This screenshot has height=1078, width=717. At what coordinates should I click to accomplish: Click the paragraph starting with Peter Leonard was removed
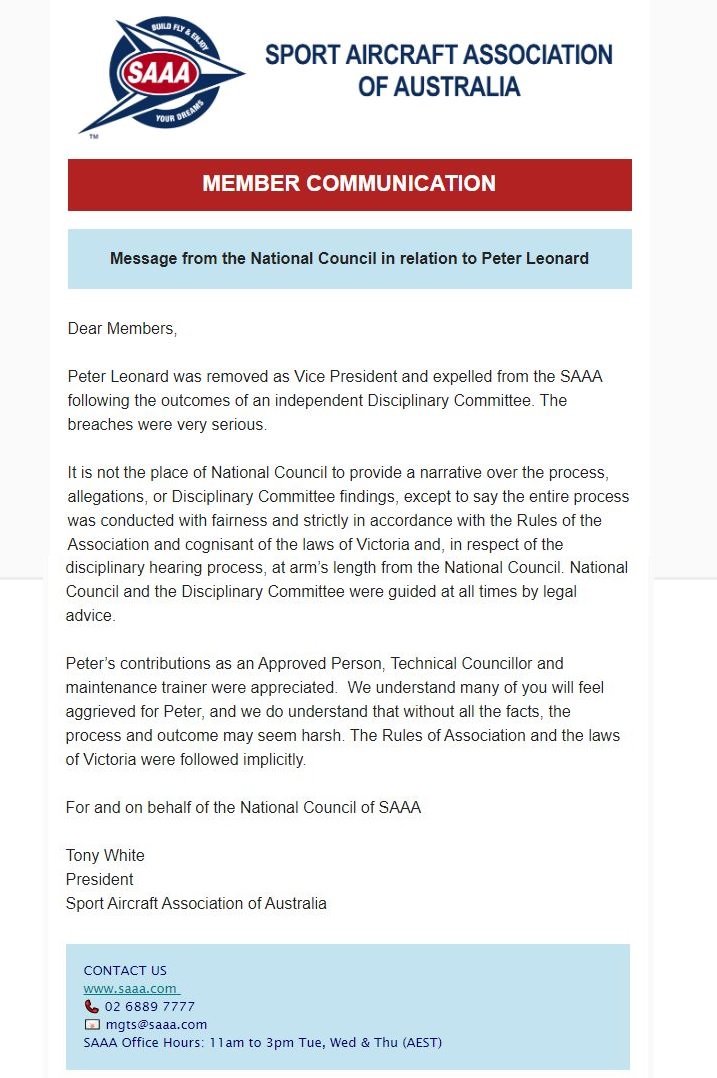tap(335, 400)
